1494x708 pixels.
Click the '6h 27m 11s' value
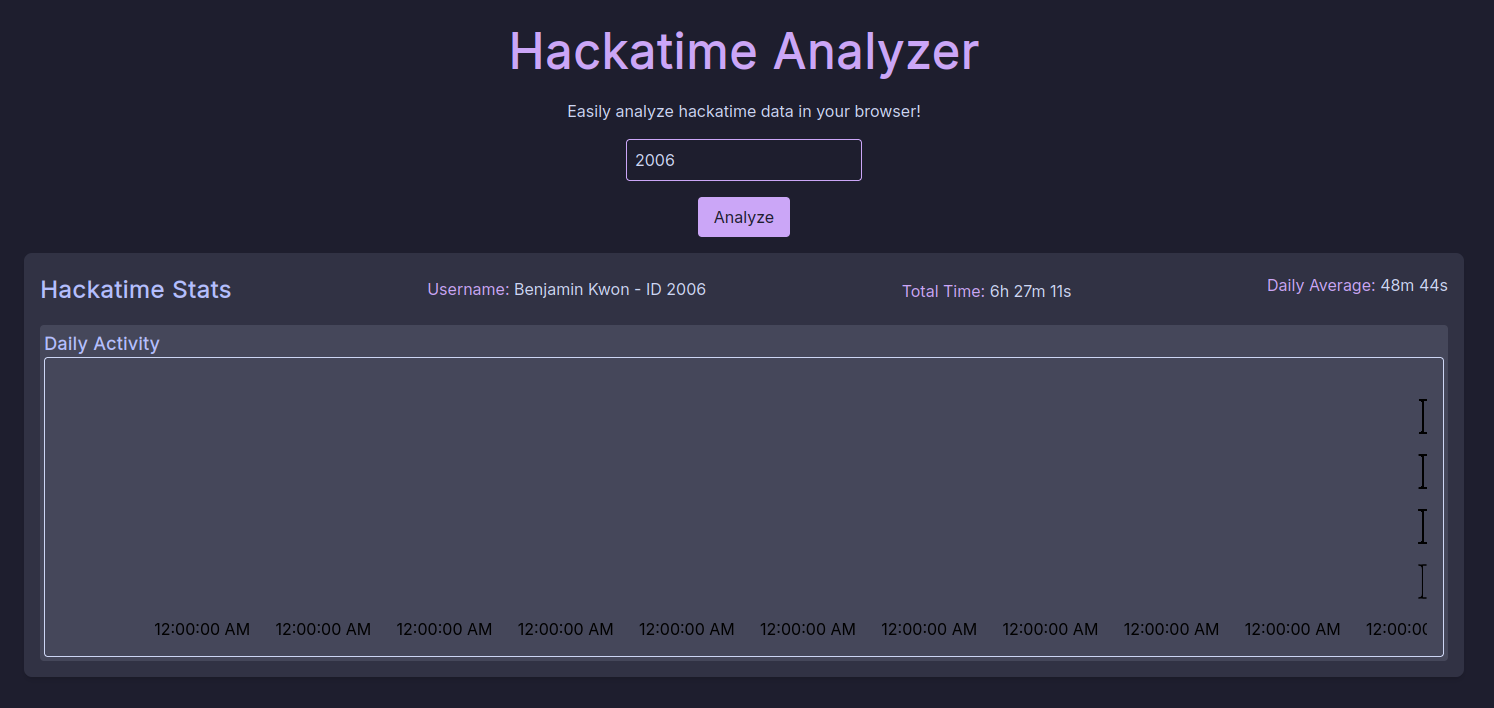point(1030,291)
